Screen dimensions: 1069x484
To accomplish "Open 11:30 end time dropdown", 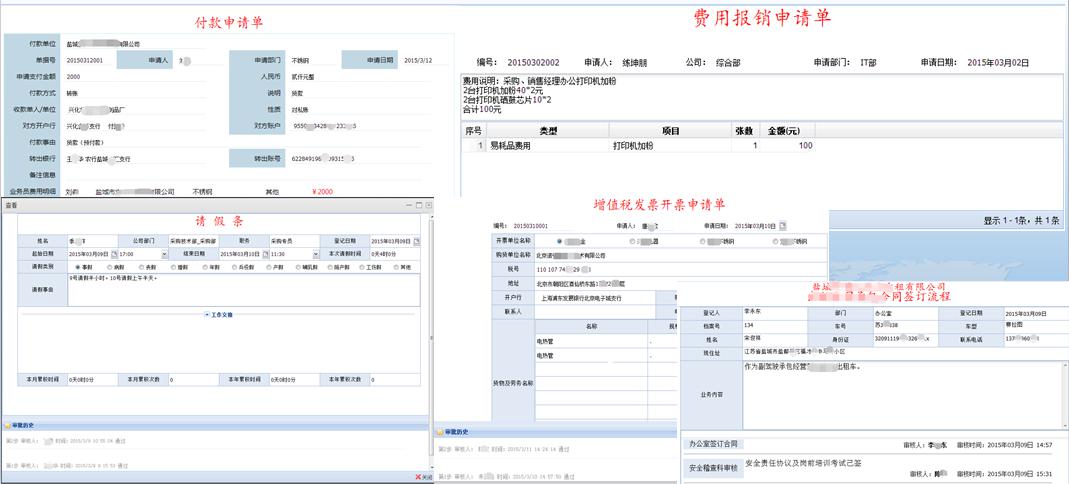I will 316,254.
